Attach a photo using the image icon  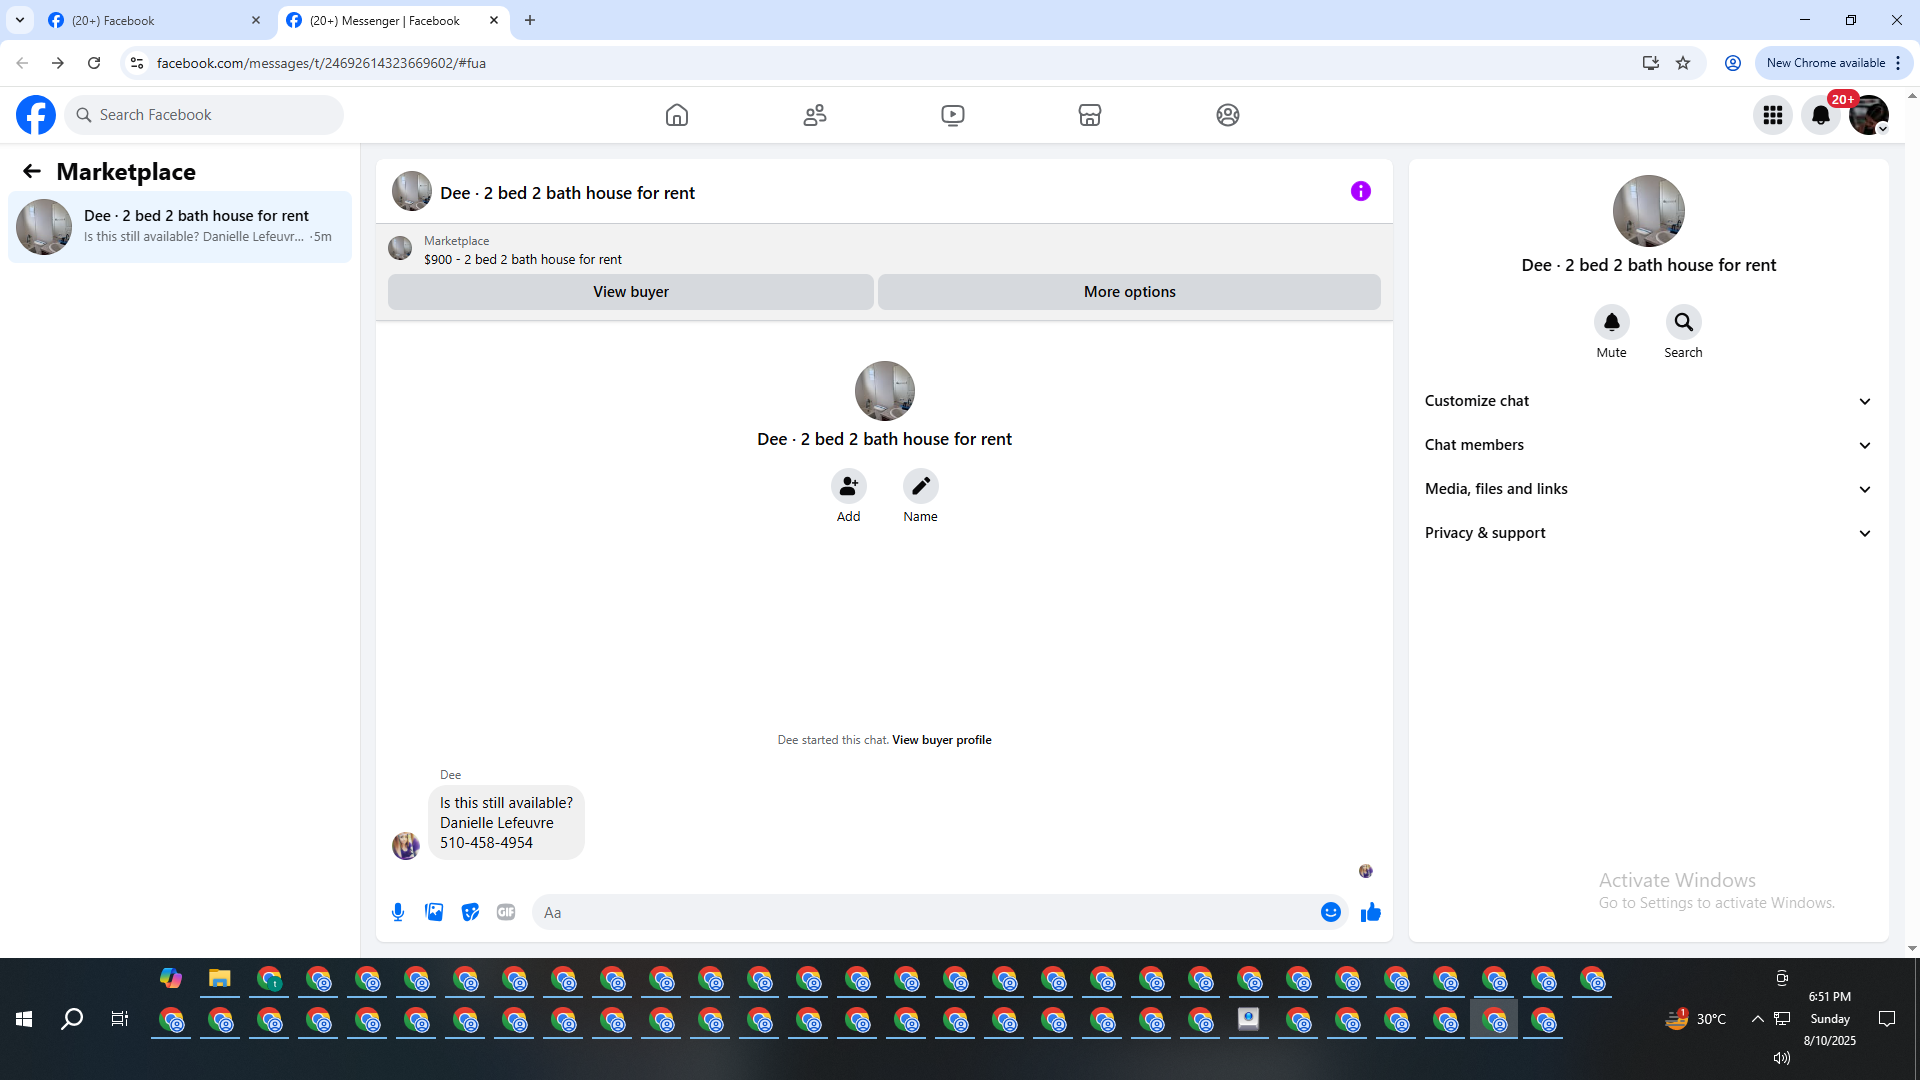[x=434, y=912]
